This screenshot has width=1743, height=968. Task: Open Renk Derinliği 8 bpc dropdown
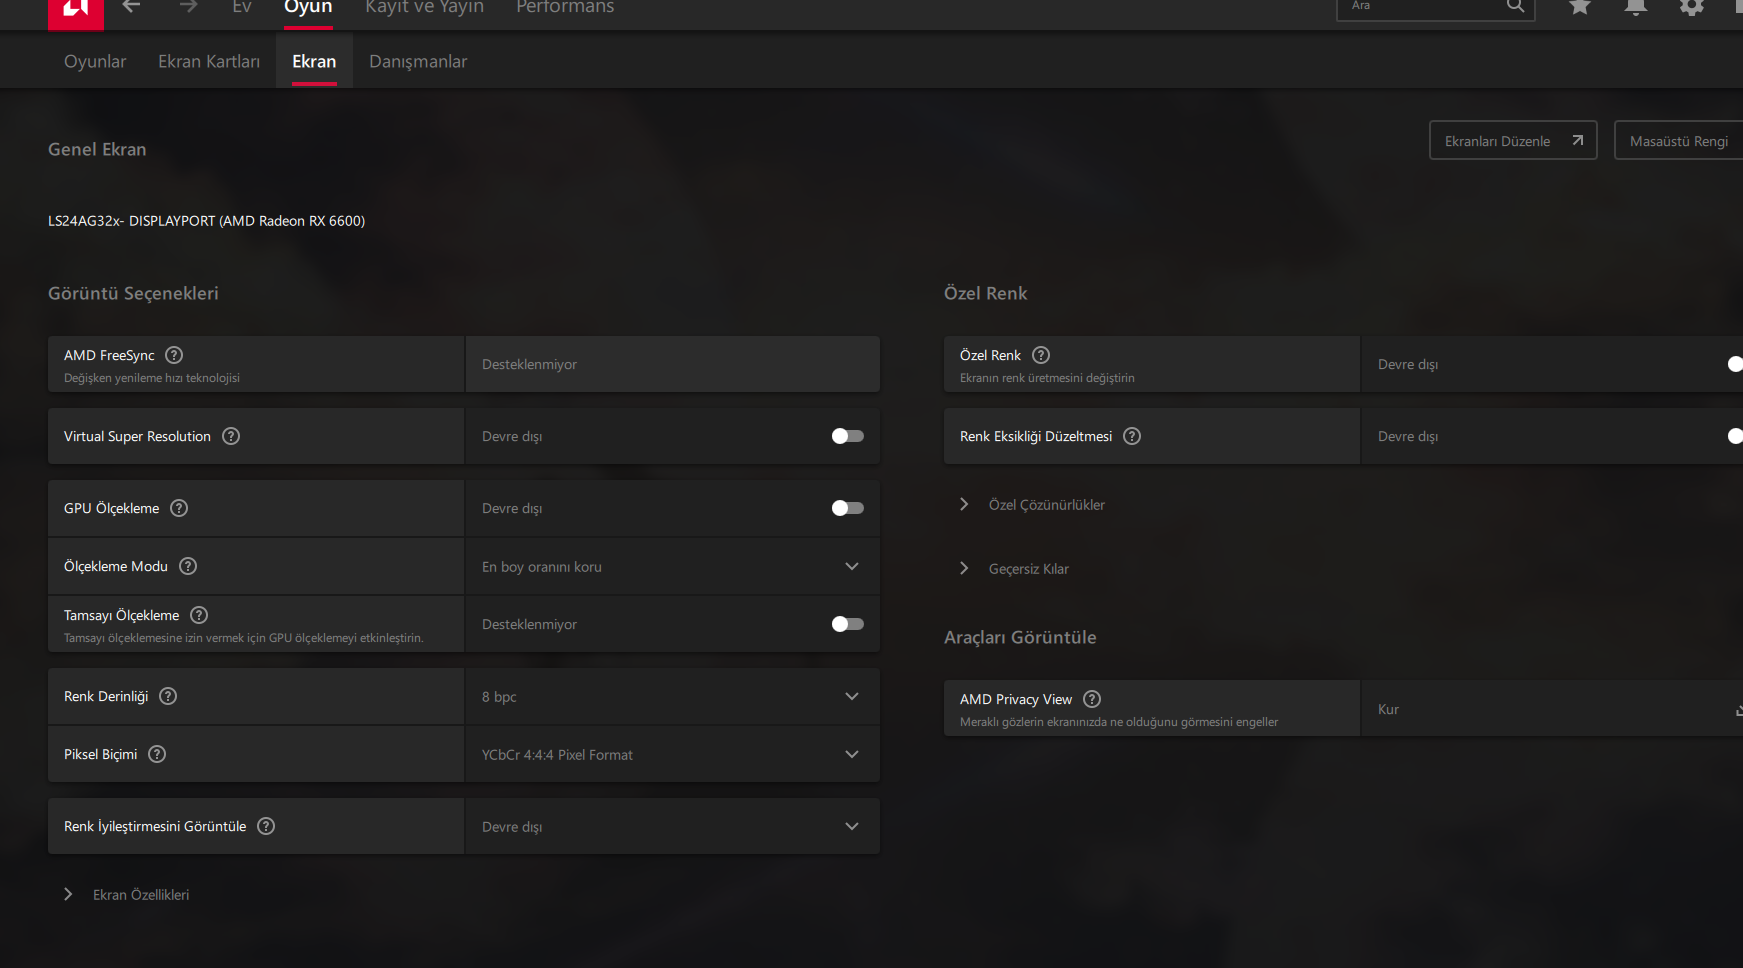(x=672, y=696)
